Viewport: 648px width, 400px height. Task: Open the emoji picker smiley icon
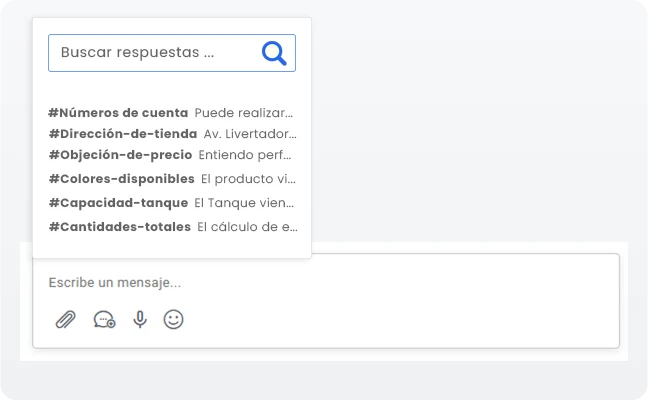tap(174, 319)
